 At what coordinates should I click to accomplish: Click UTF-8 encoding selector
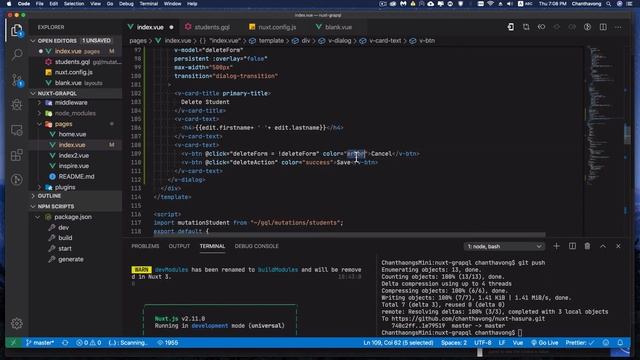click(482, 343)
